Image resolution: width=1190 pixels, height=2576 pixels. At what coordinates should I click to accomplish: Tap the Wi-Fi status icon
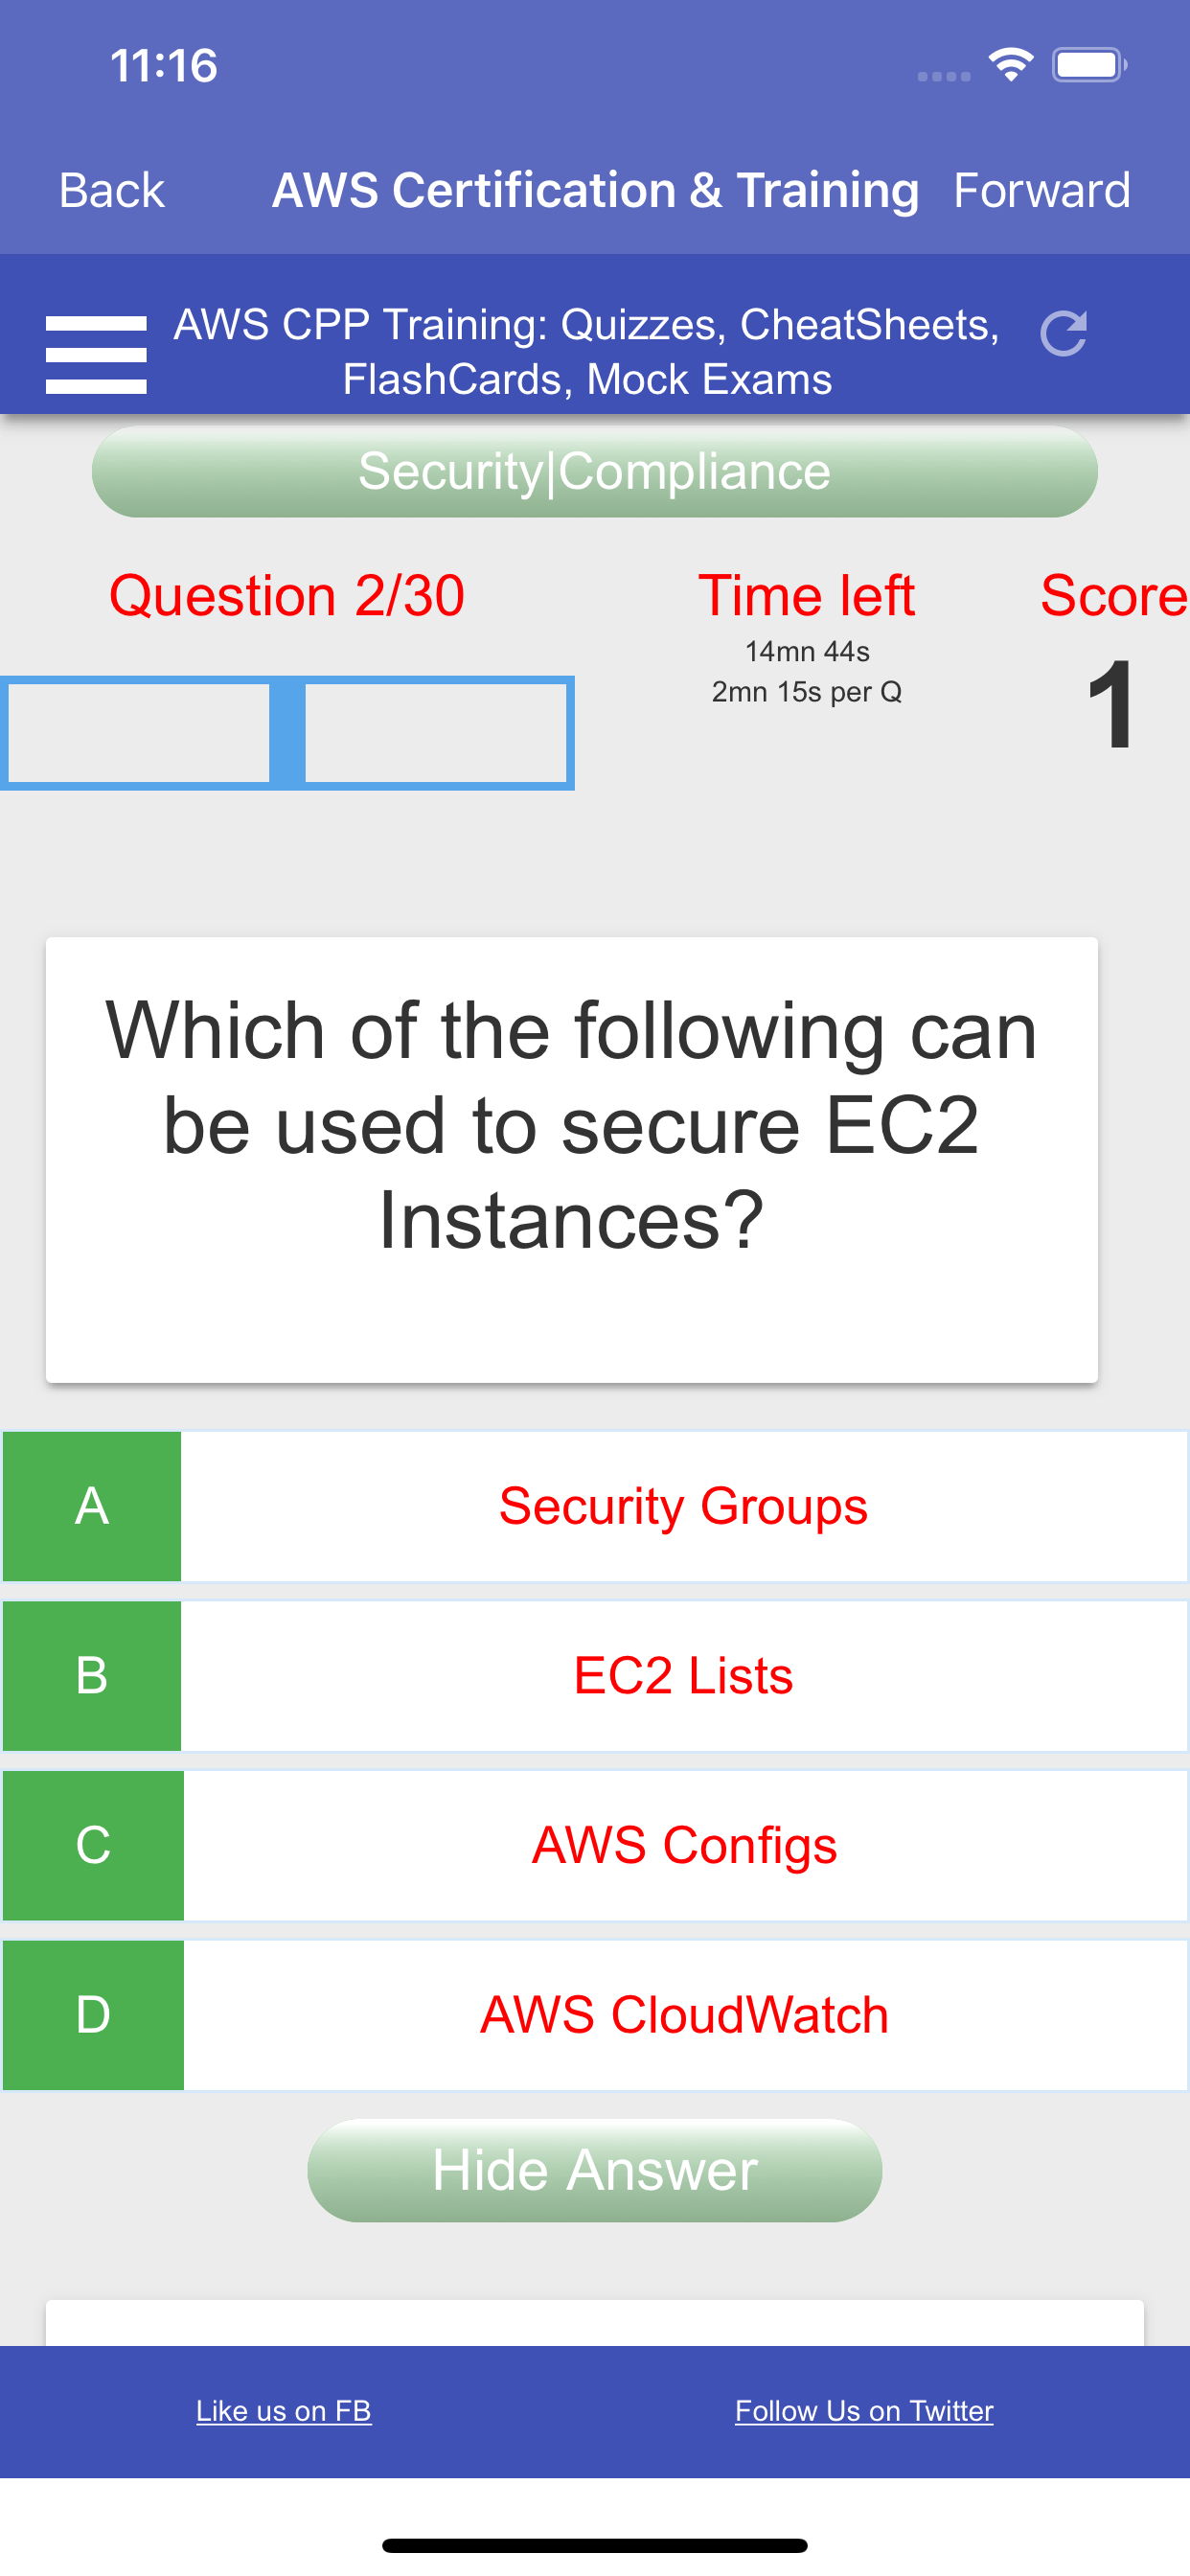coord(1011,65)
